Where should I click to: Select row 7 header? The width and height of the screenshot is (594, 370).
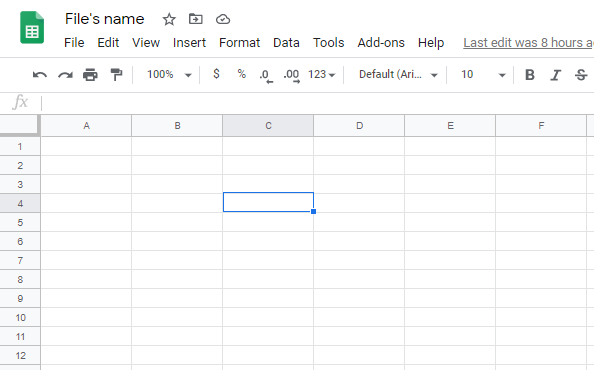coord(20,260)
